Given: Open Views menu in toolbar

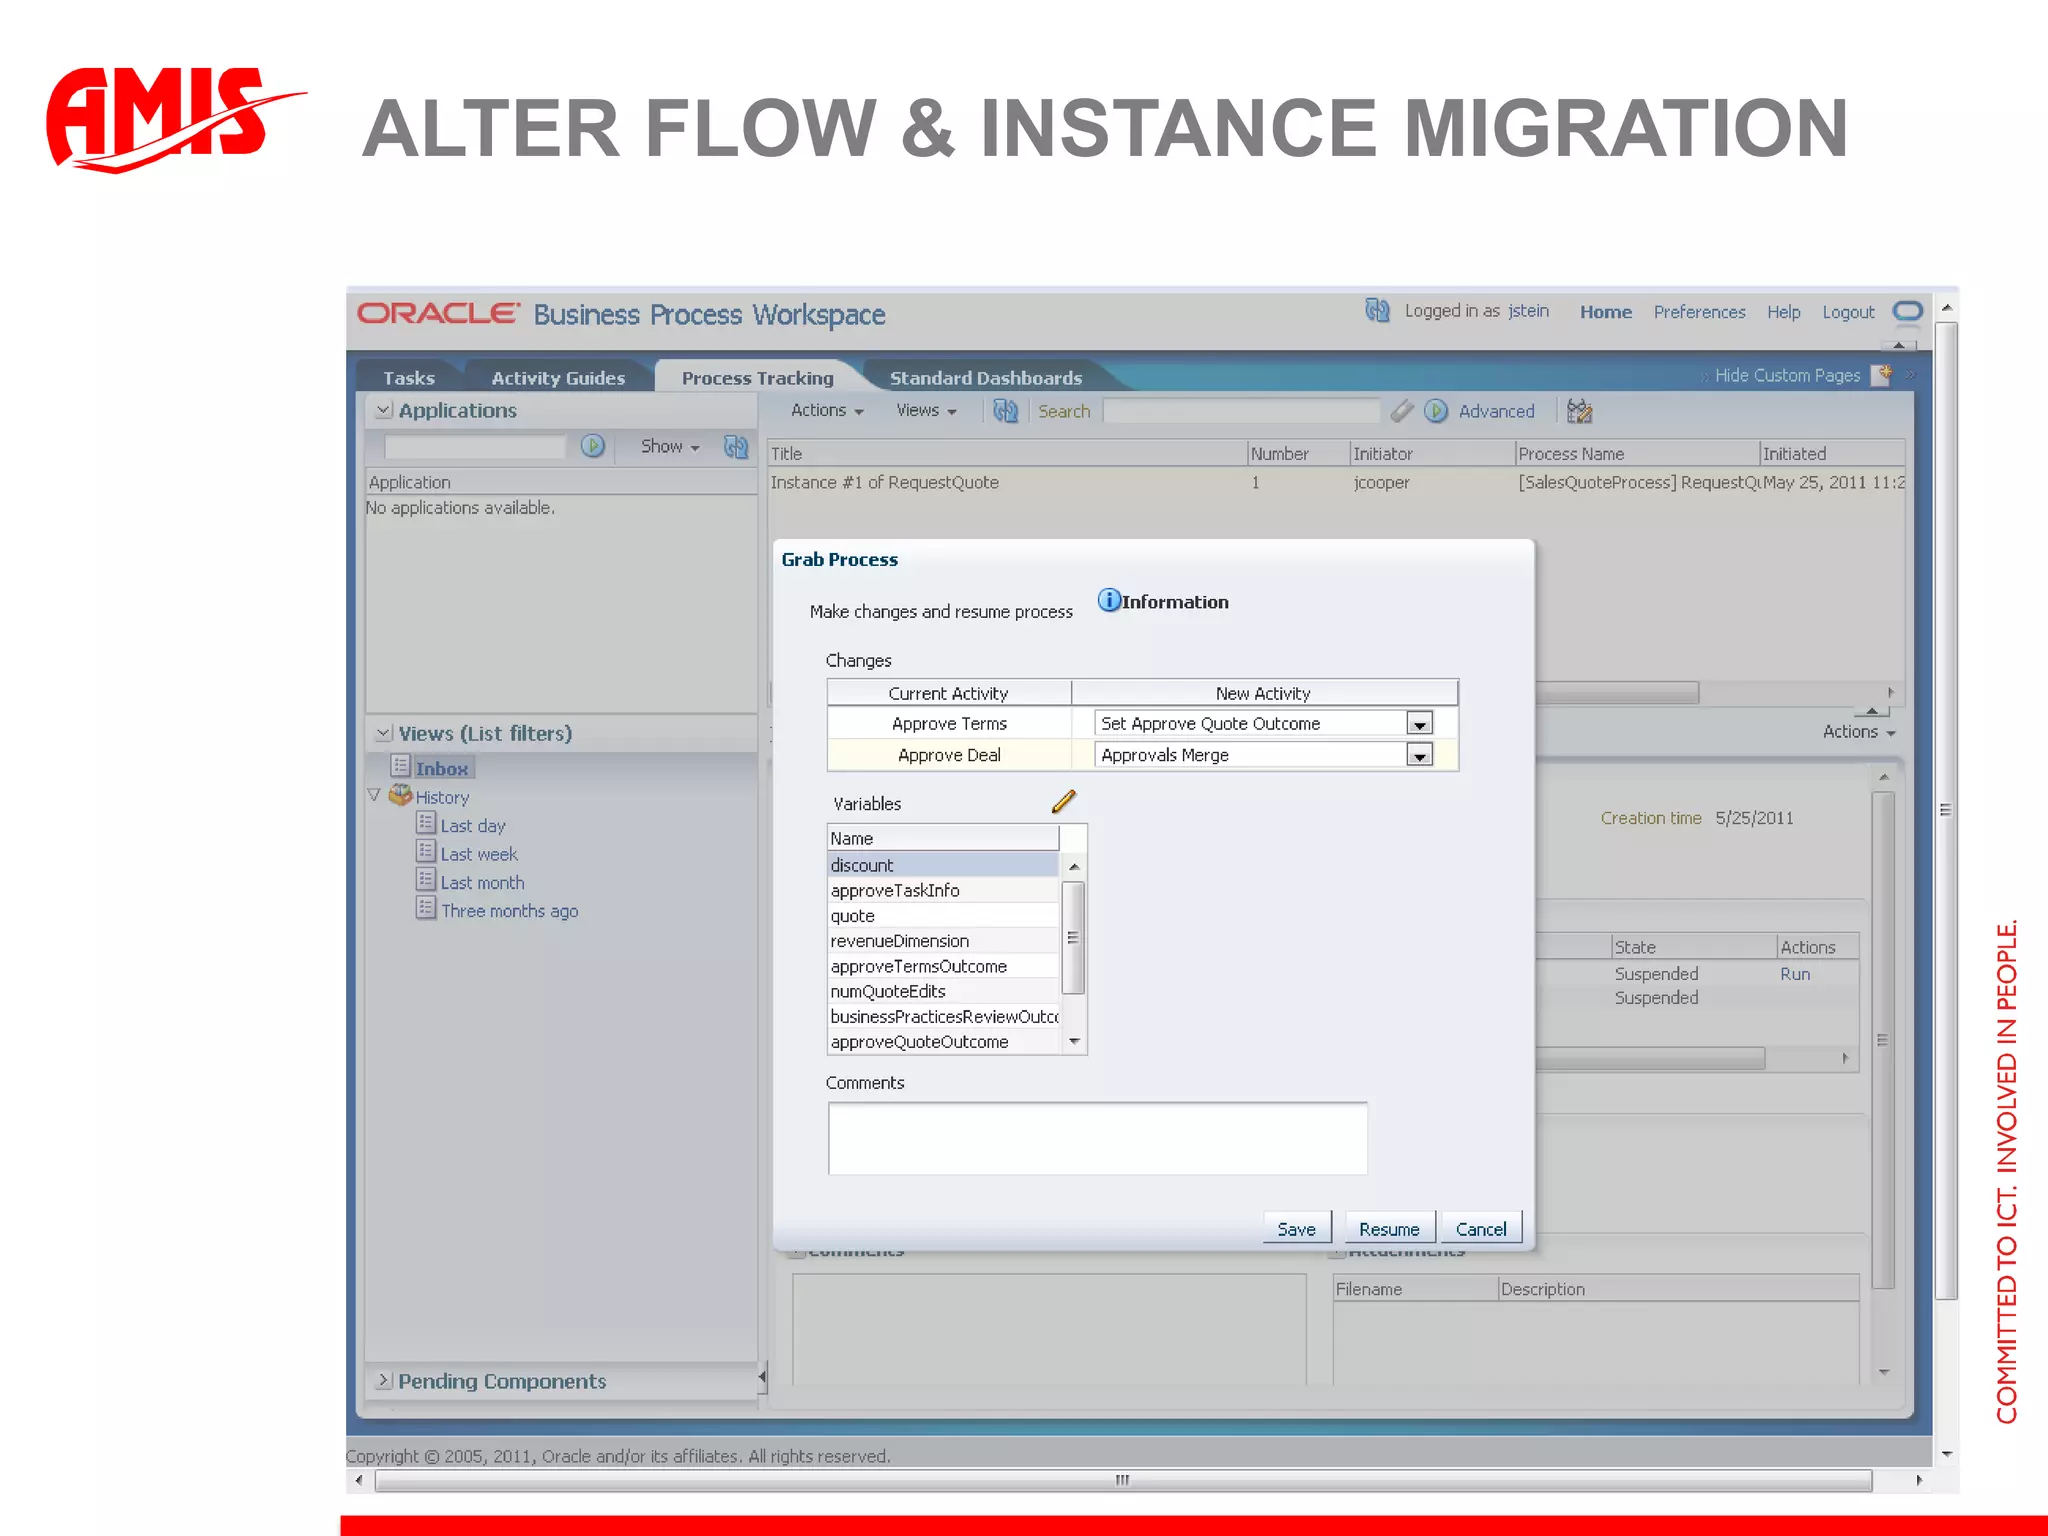Looking at the screenshot, I should coord(926,410).
